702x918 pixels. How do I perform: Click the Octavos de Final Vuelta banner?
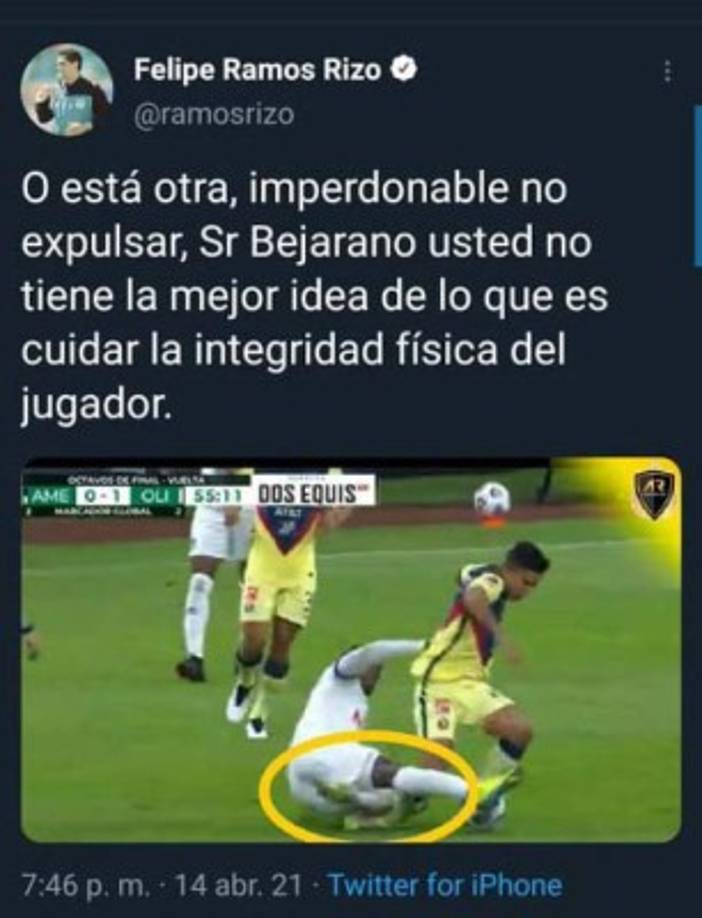126,479
